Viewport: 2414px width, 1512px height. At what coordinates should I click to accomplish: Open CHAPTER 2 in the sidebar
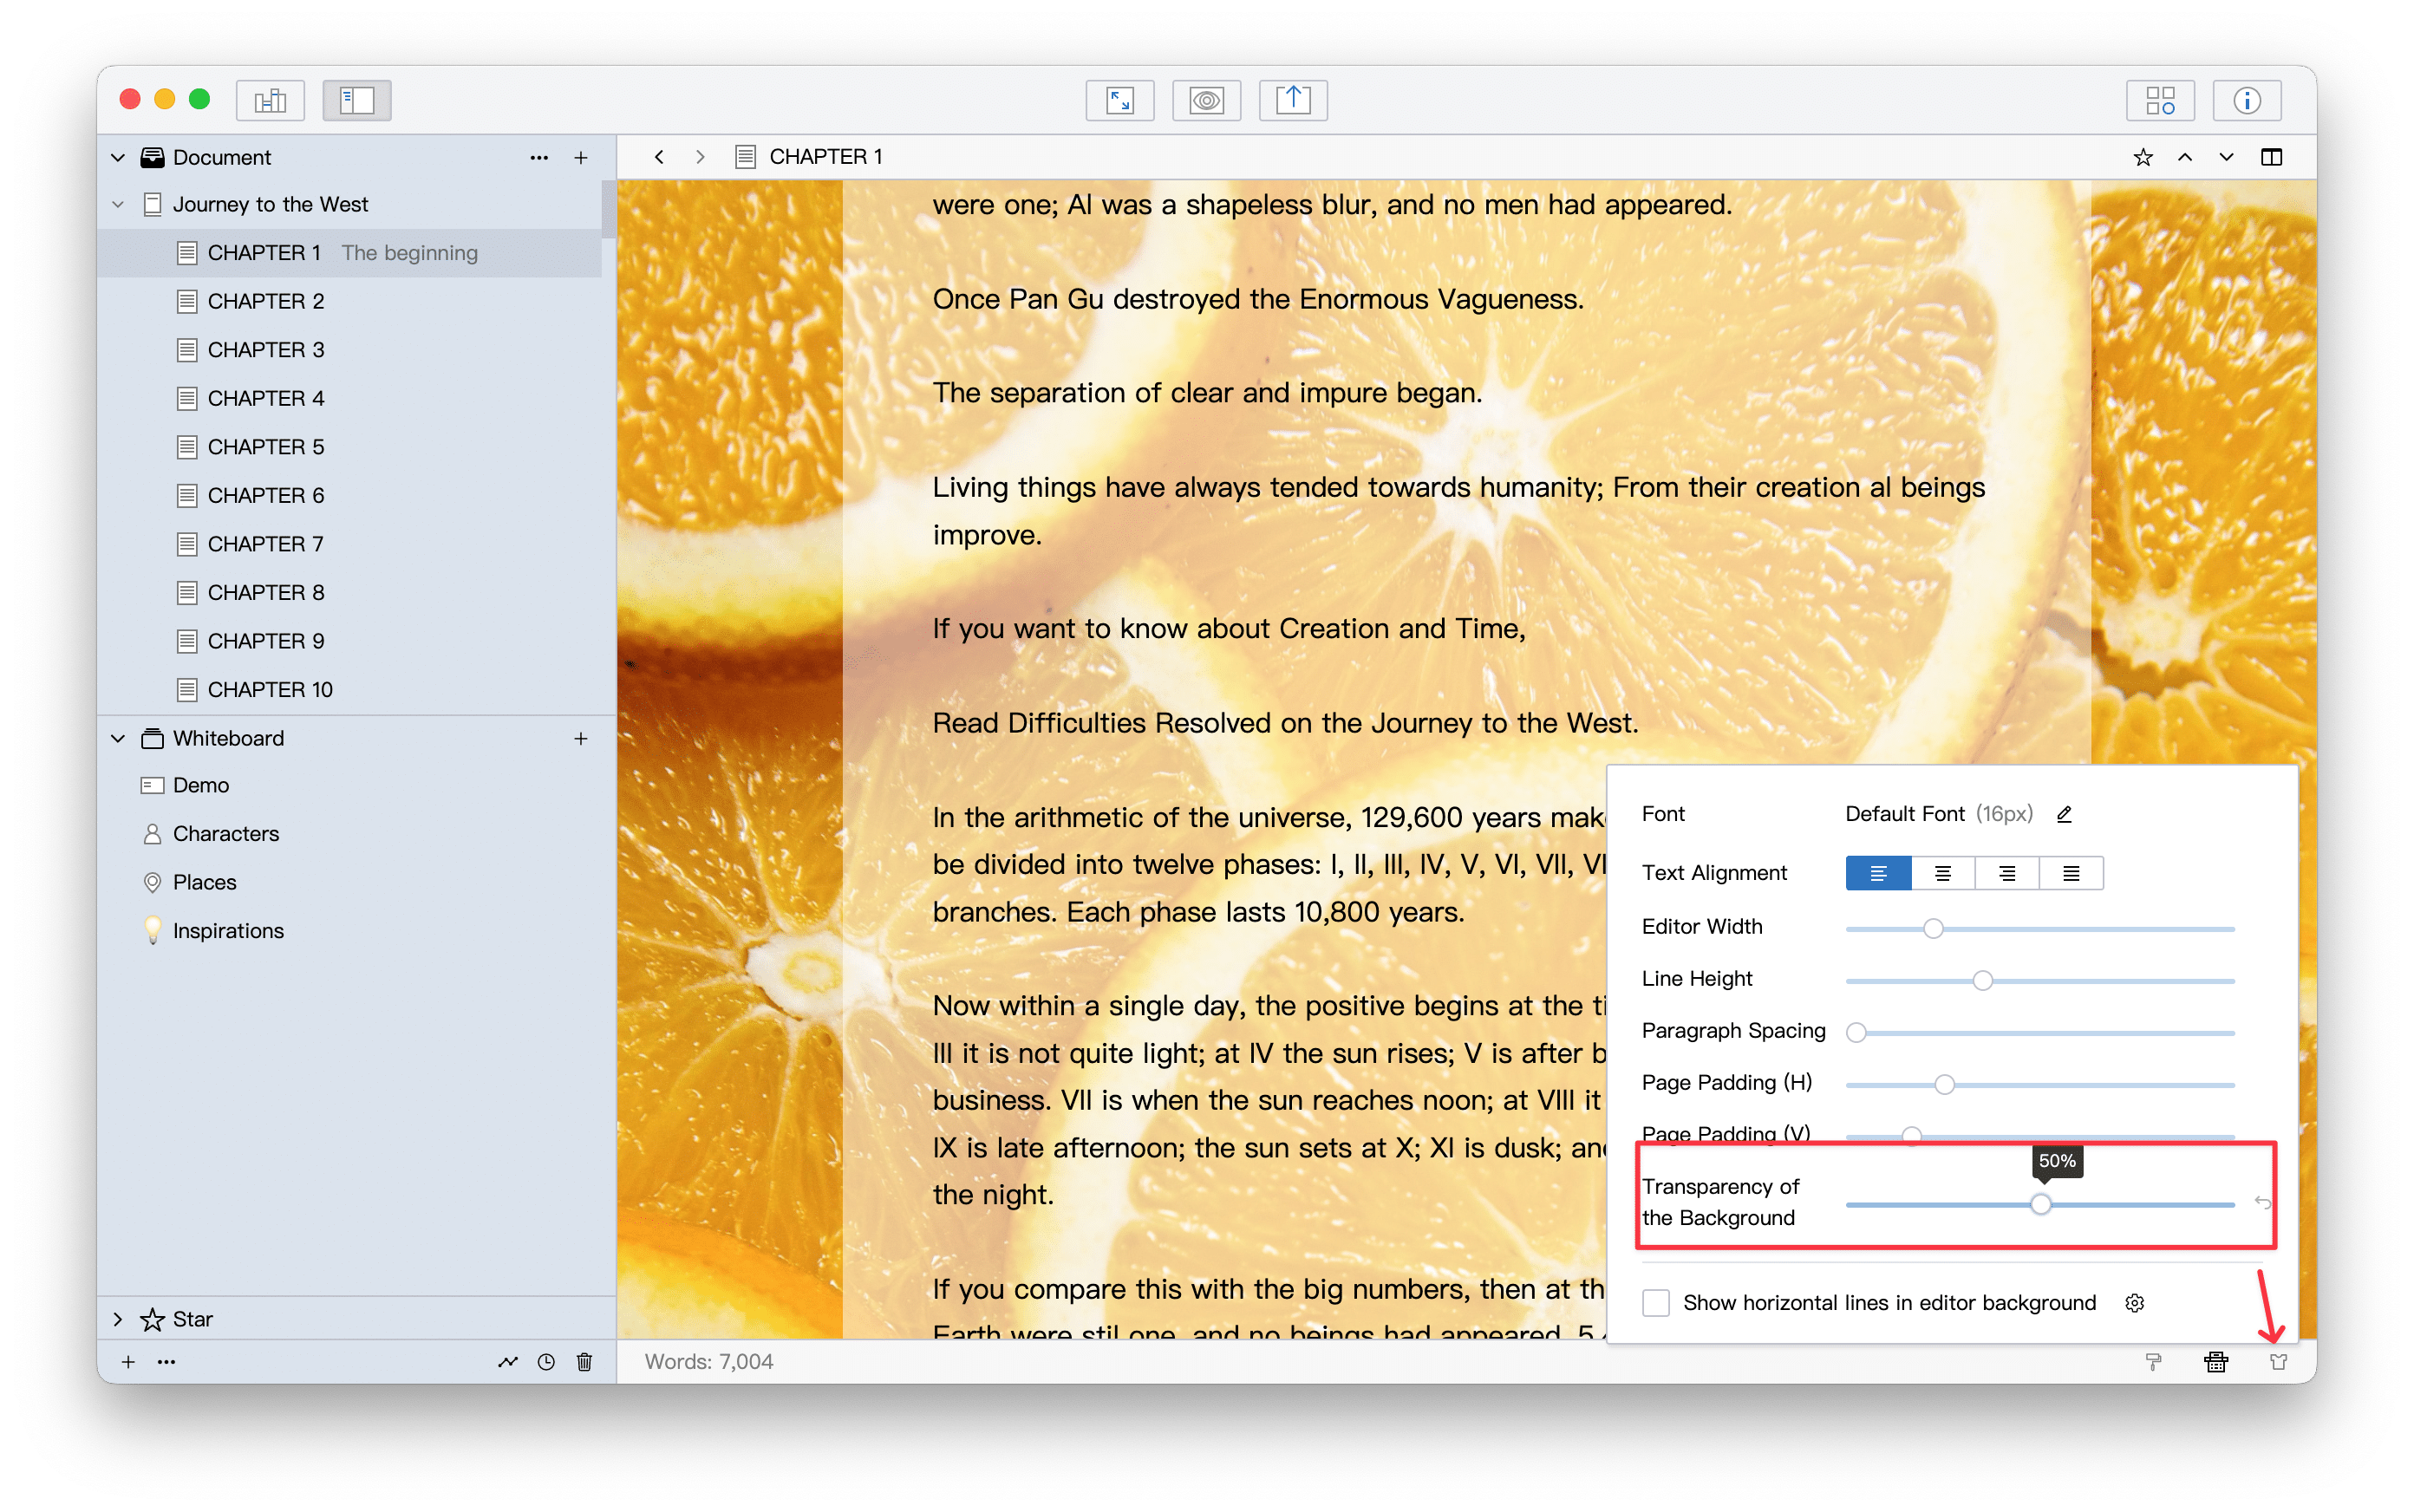[x=350, y=301]
